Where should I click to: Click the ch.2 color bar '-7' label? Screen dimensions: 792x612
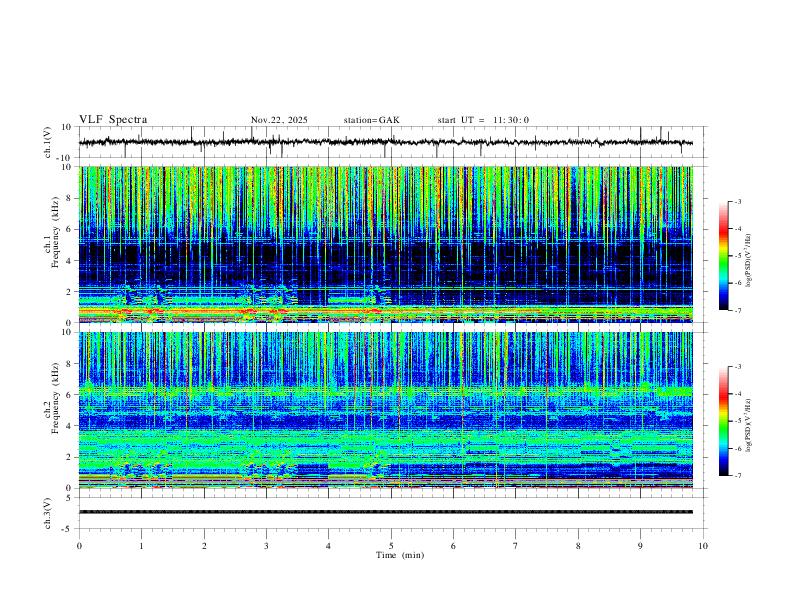point(737,476)
